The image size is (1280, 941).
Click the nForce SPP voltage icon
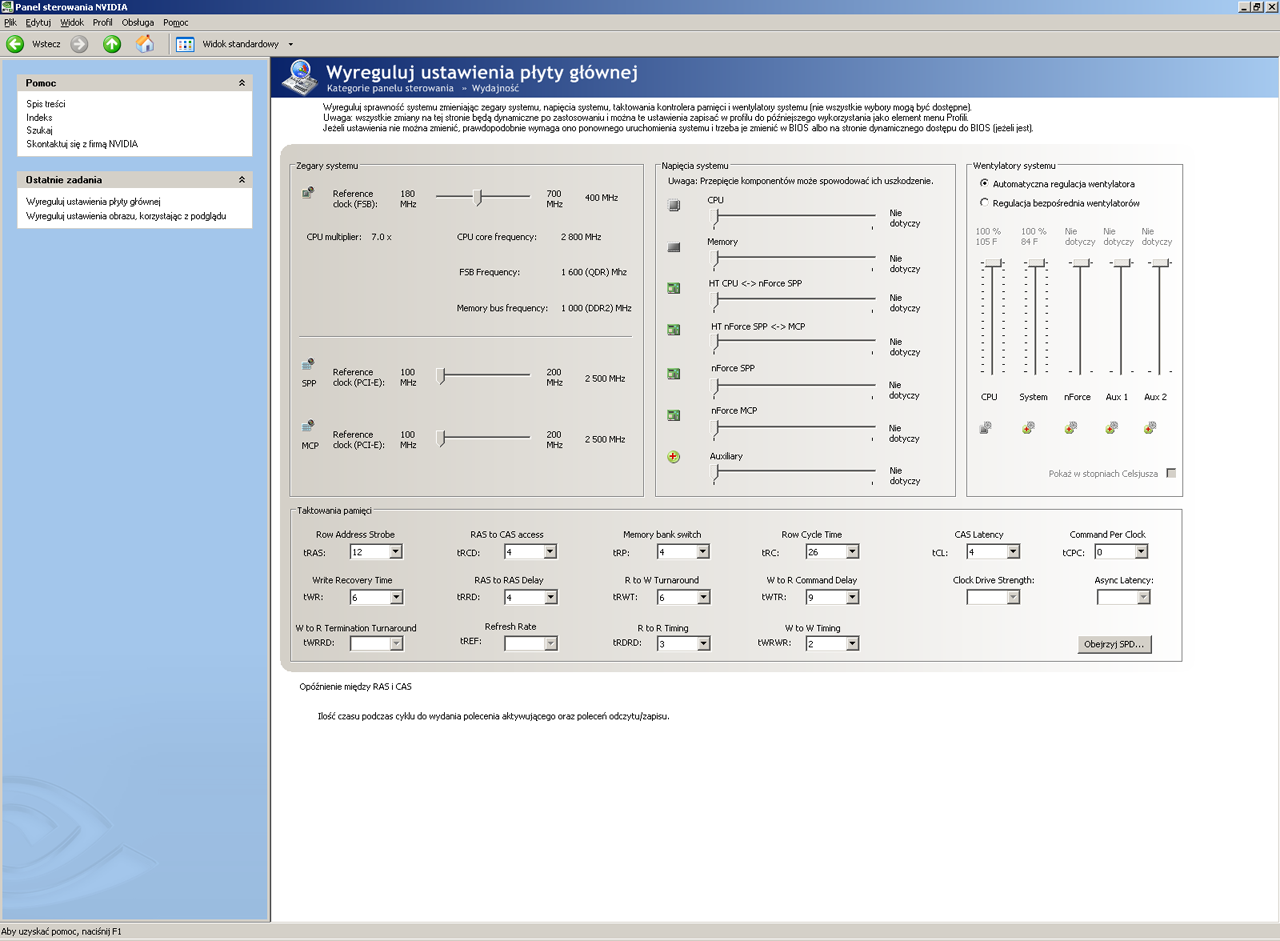(x=674, y=374)
